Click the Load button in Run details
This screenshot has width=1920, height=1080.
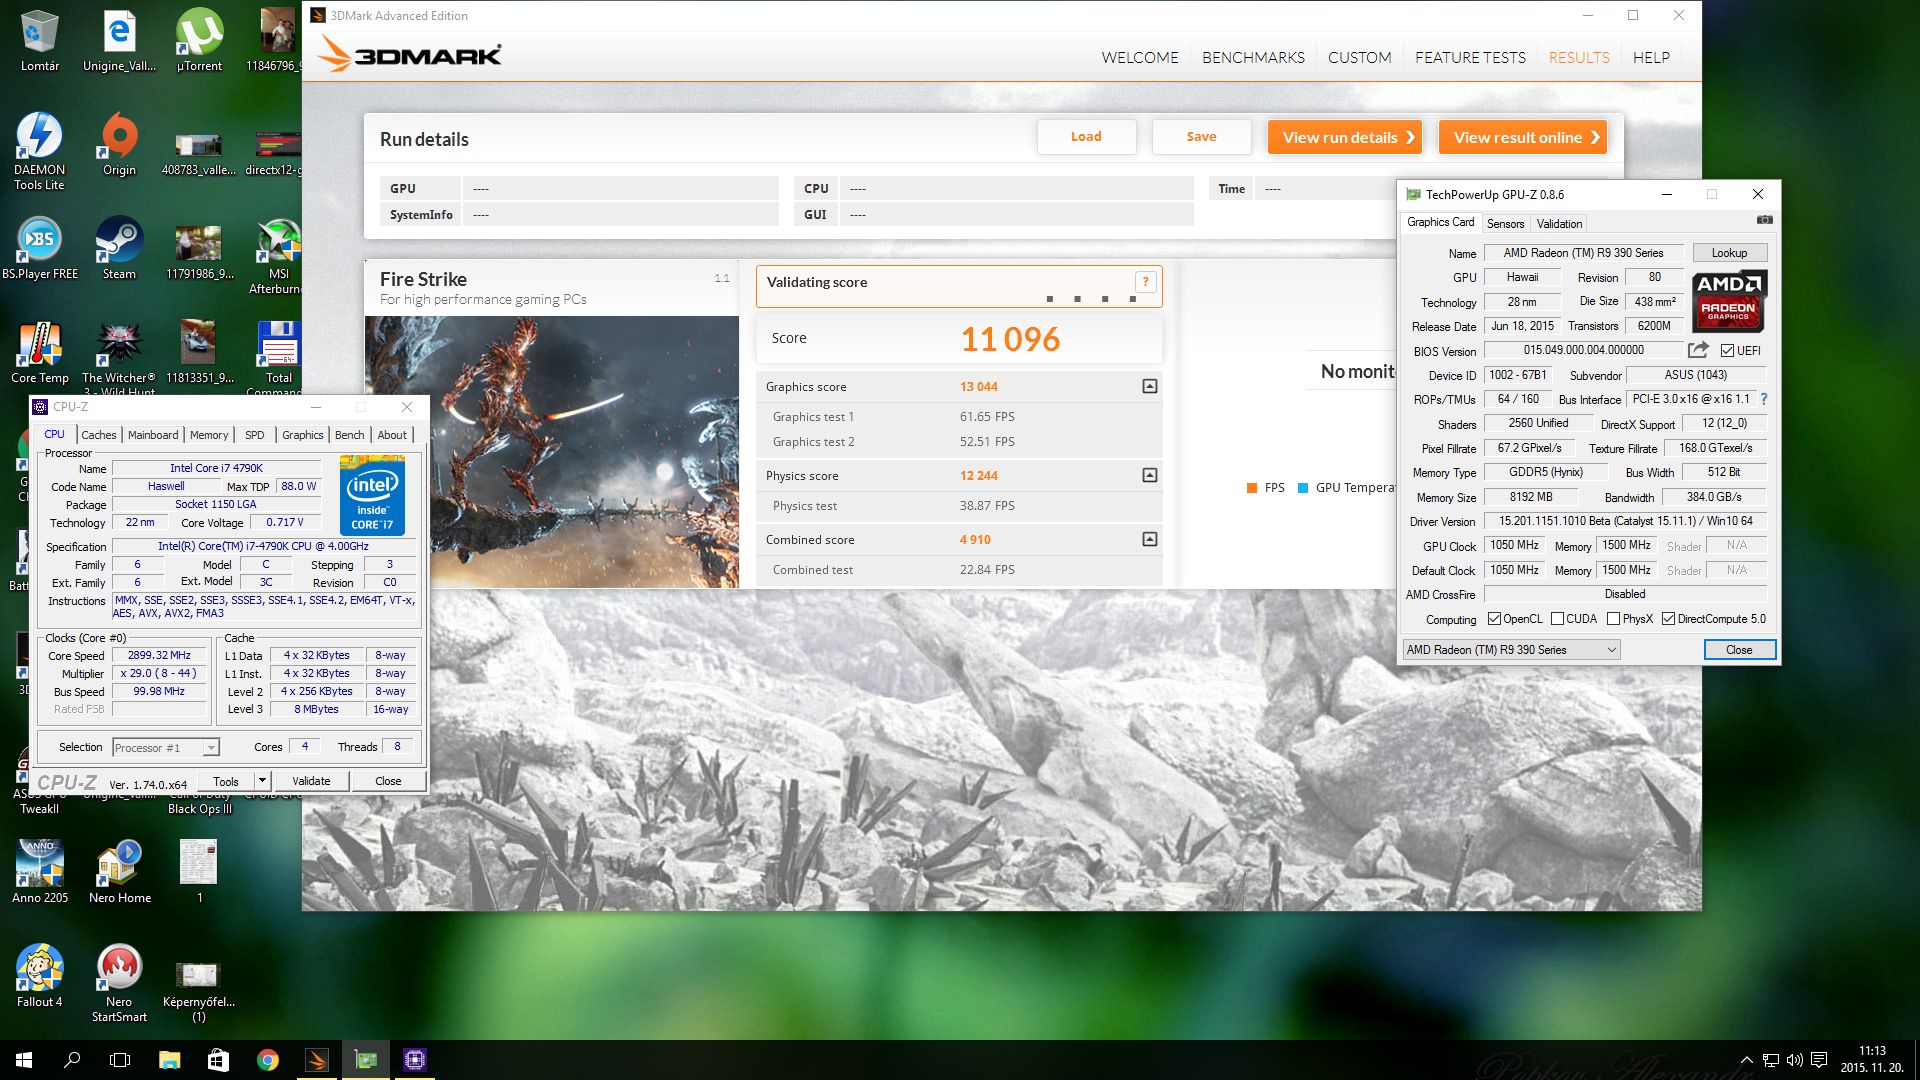click(1086, 137)
